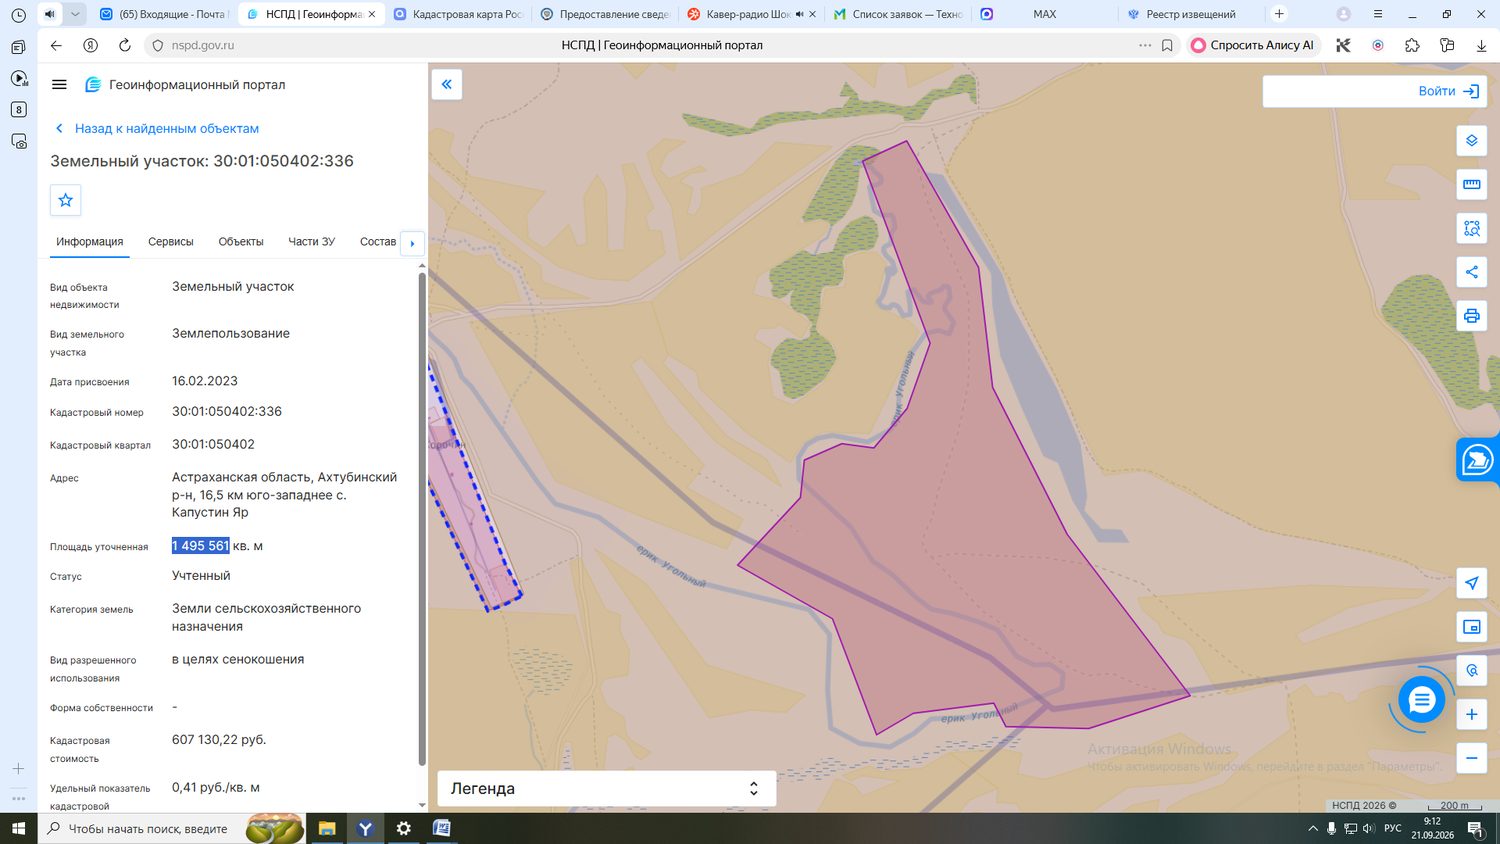The height and width of the screenshot is (844, 1500).
Task: Select the Информация tab
Action: pos(90,242)
